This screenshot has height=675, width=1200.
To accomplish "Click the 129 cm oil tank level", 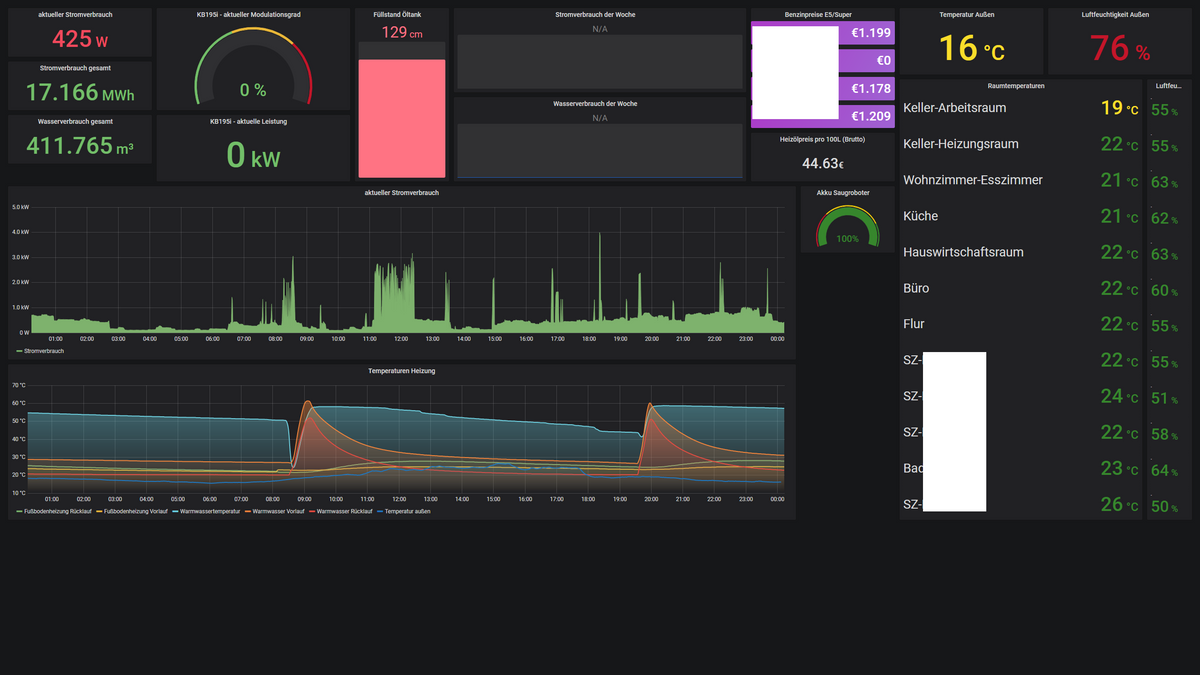I will pos(401,33).
